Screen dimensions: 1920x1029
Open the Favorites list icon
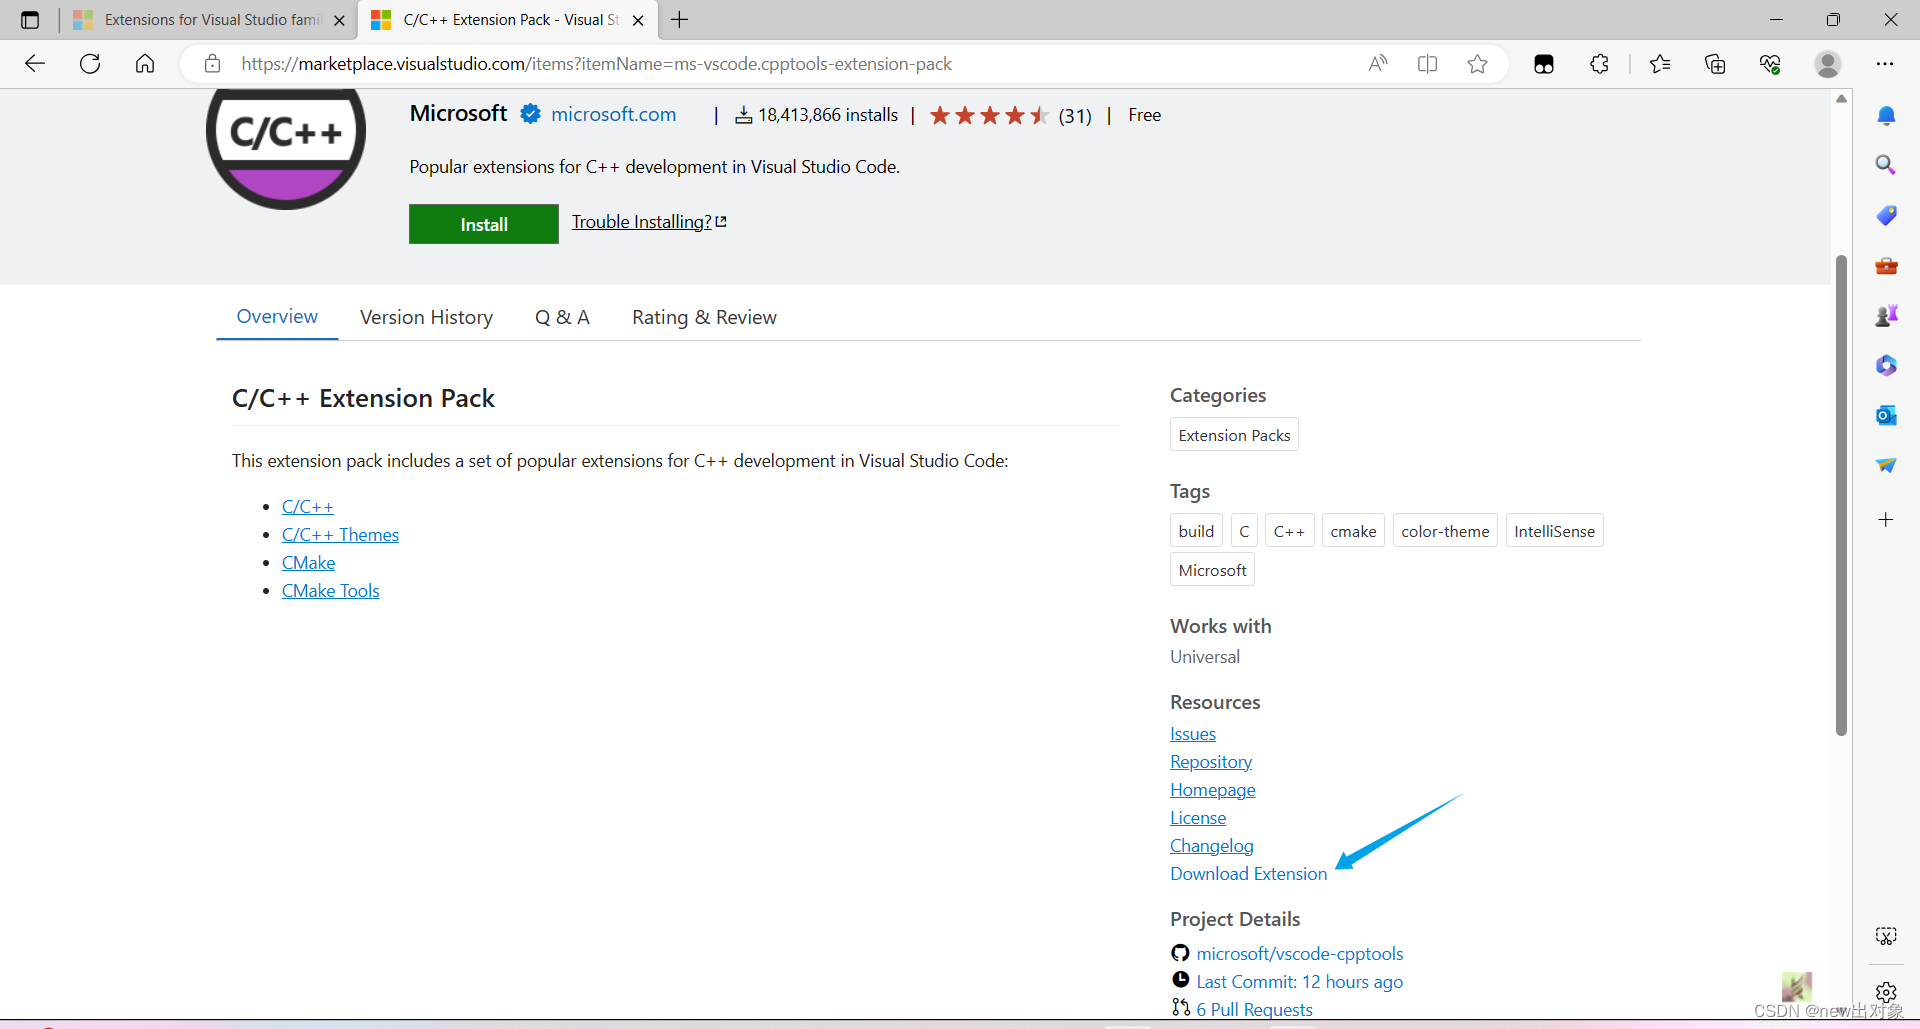coord(1660,64)
